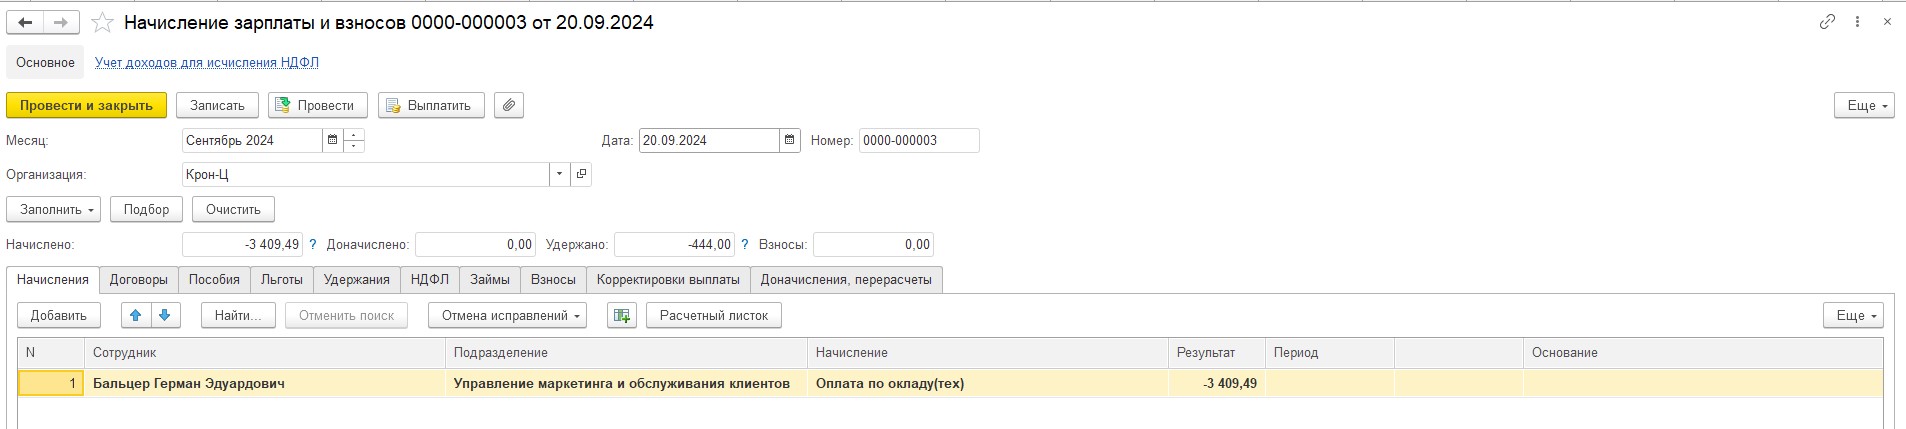Move row down with blue arrow
Screen dimensions: 1906x429
tap(165, 315)
